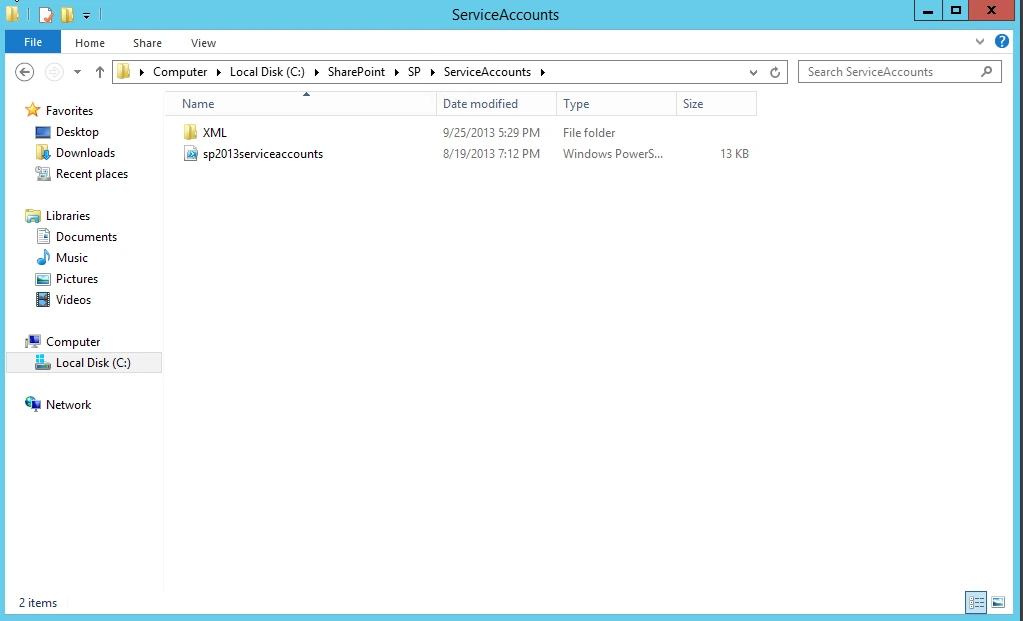Go up one level with Up arrow
Screen dimensions: 1023x621
(x=99, y=72)
